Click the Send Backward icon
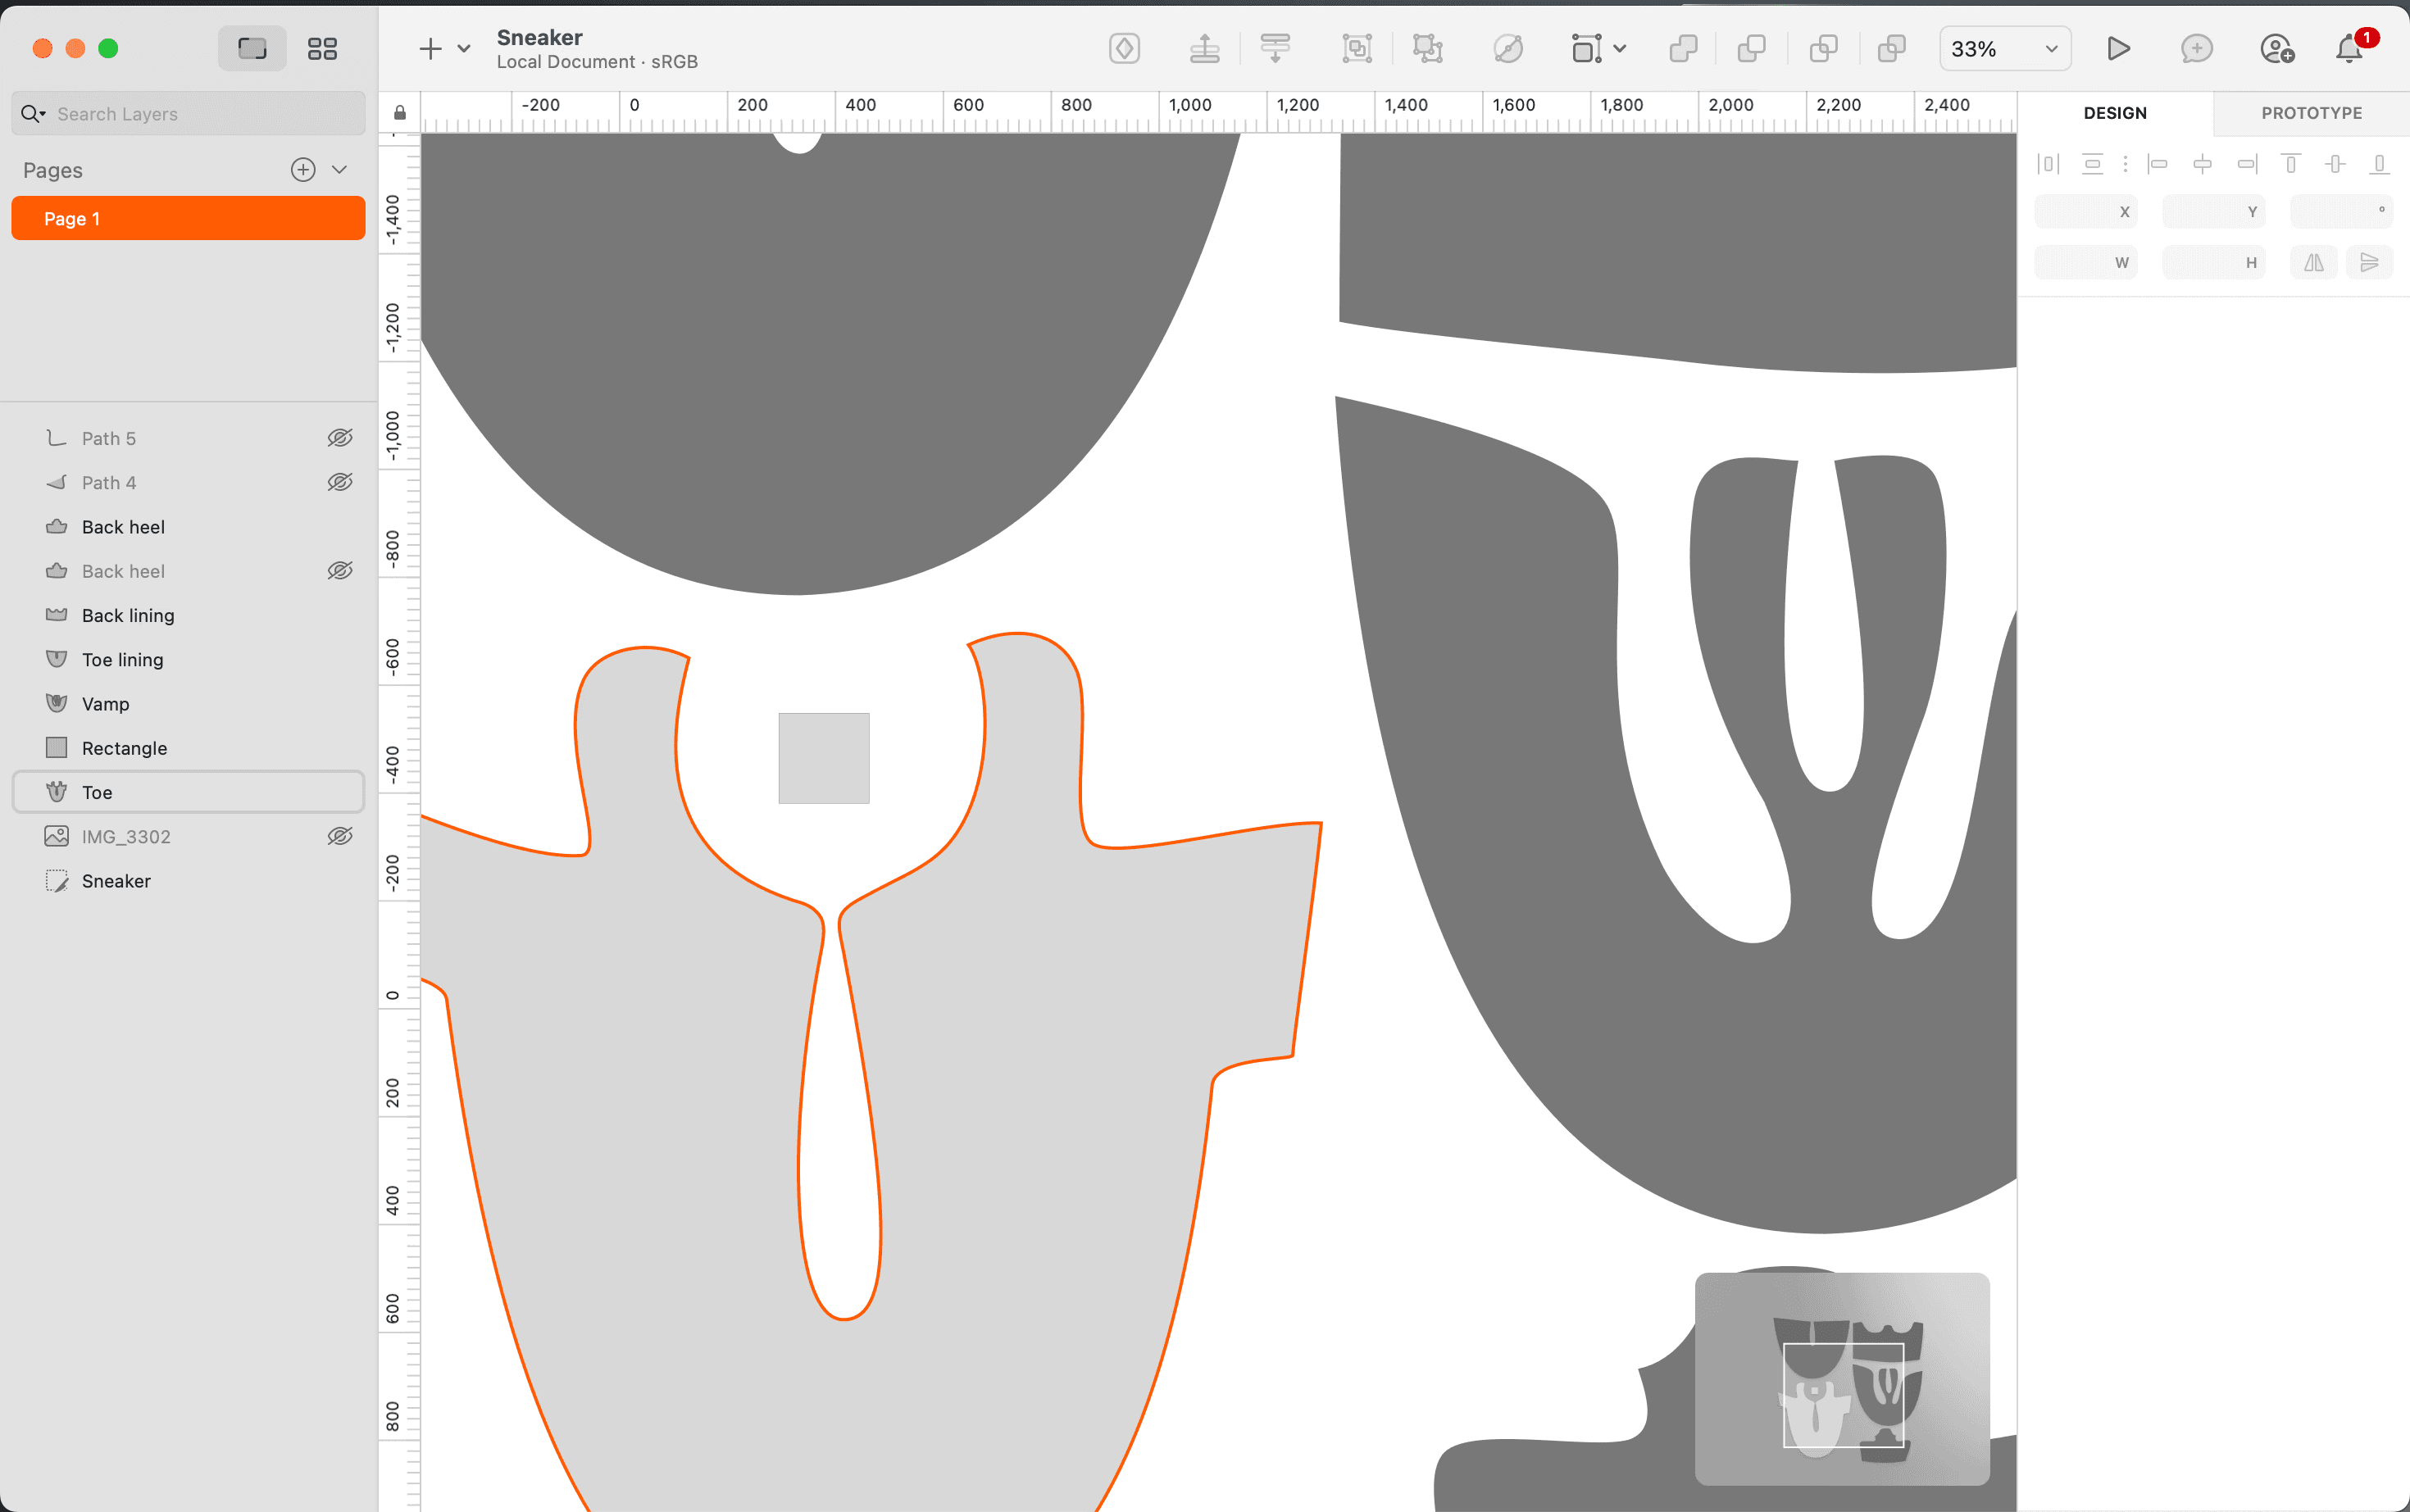The image size is (2410, 1512). 1275,48
